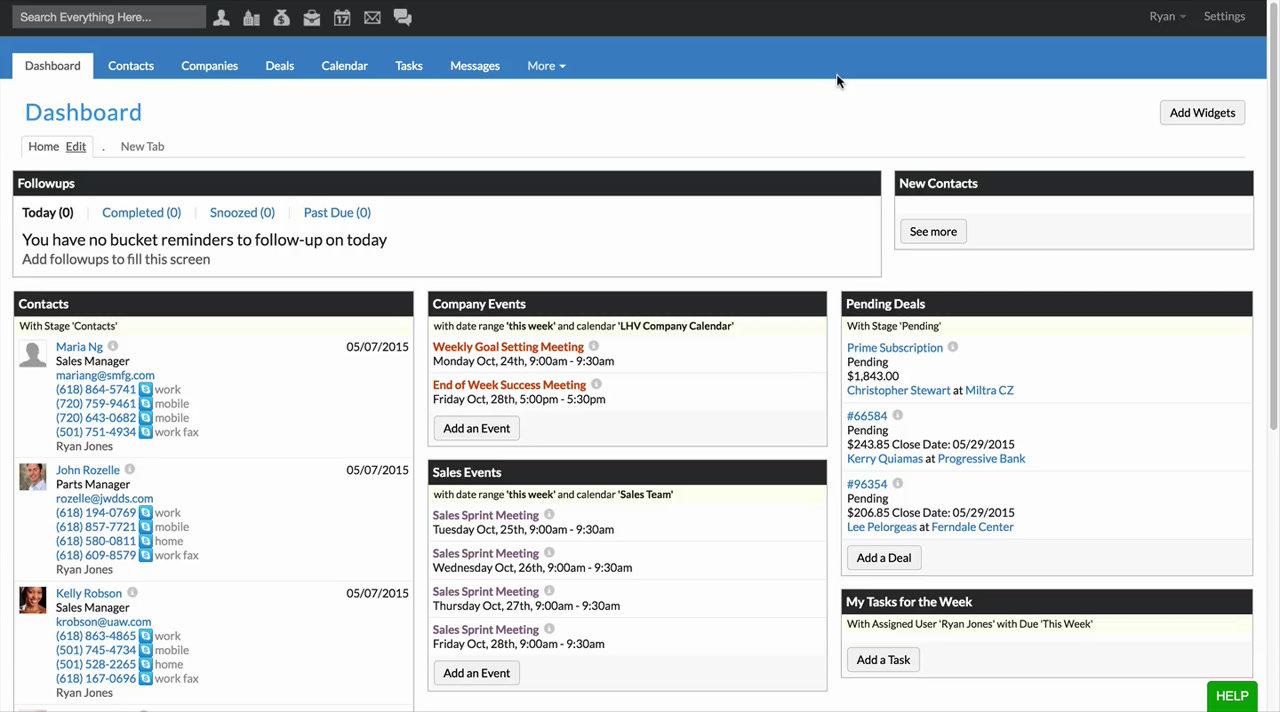Click Add an Event under Sales Events
The image size is (1280, 712).
pos(476,673)
